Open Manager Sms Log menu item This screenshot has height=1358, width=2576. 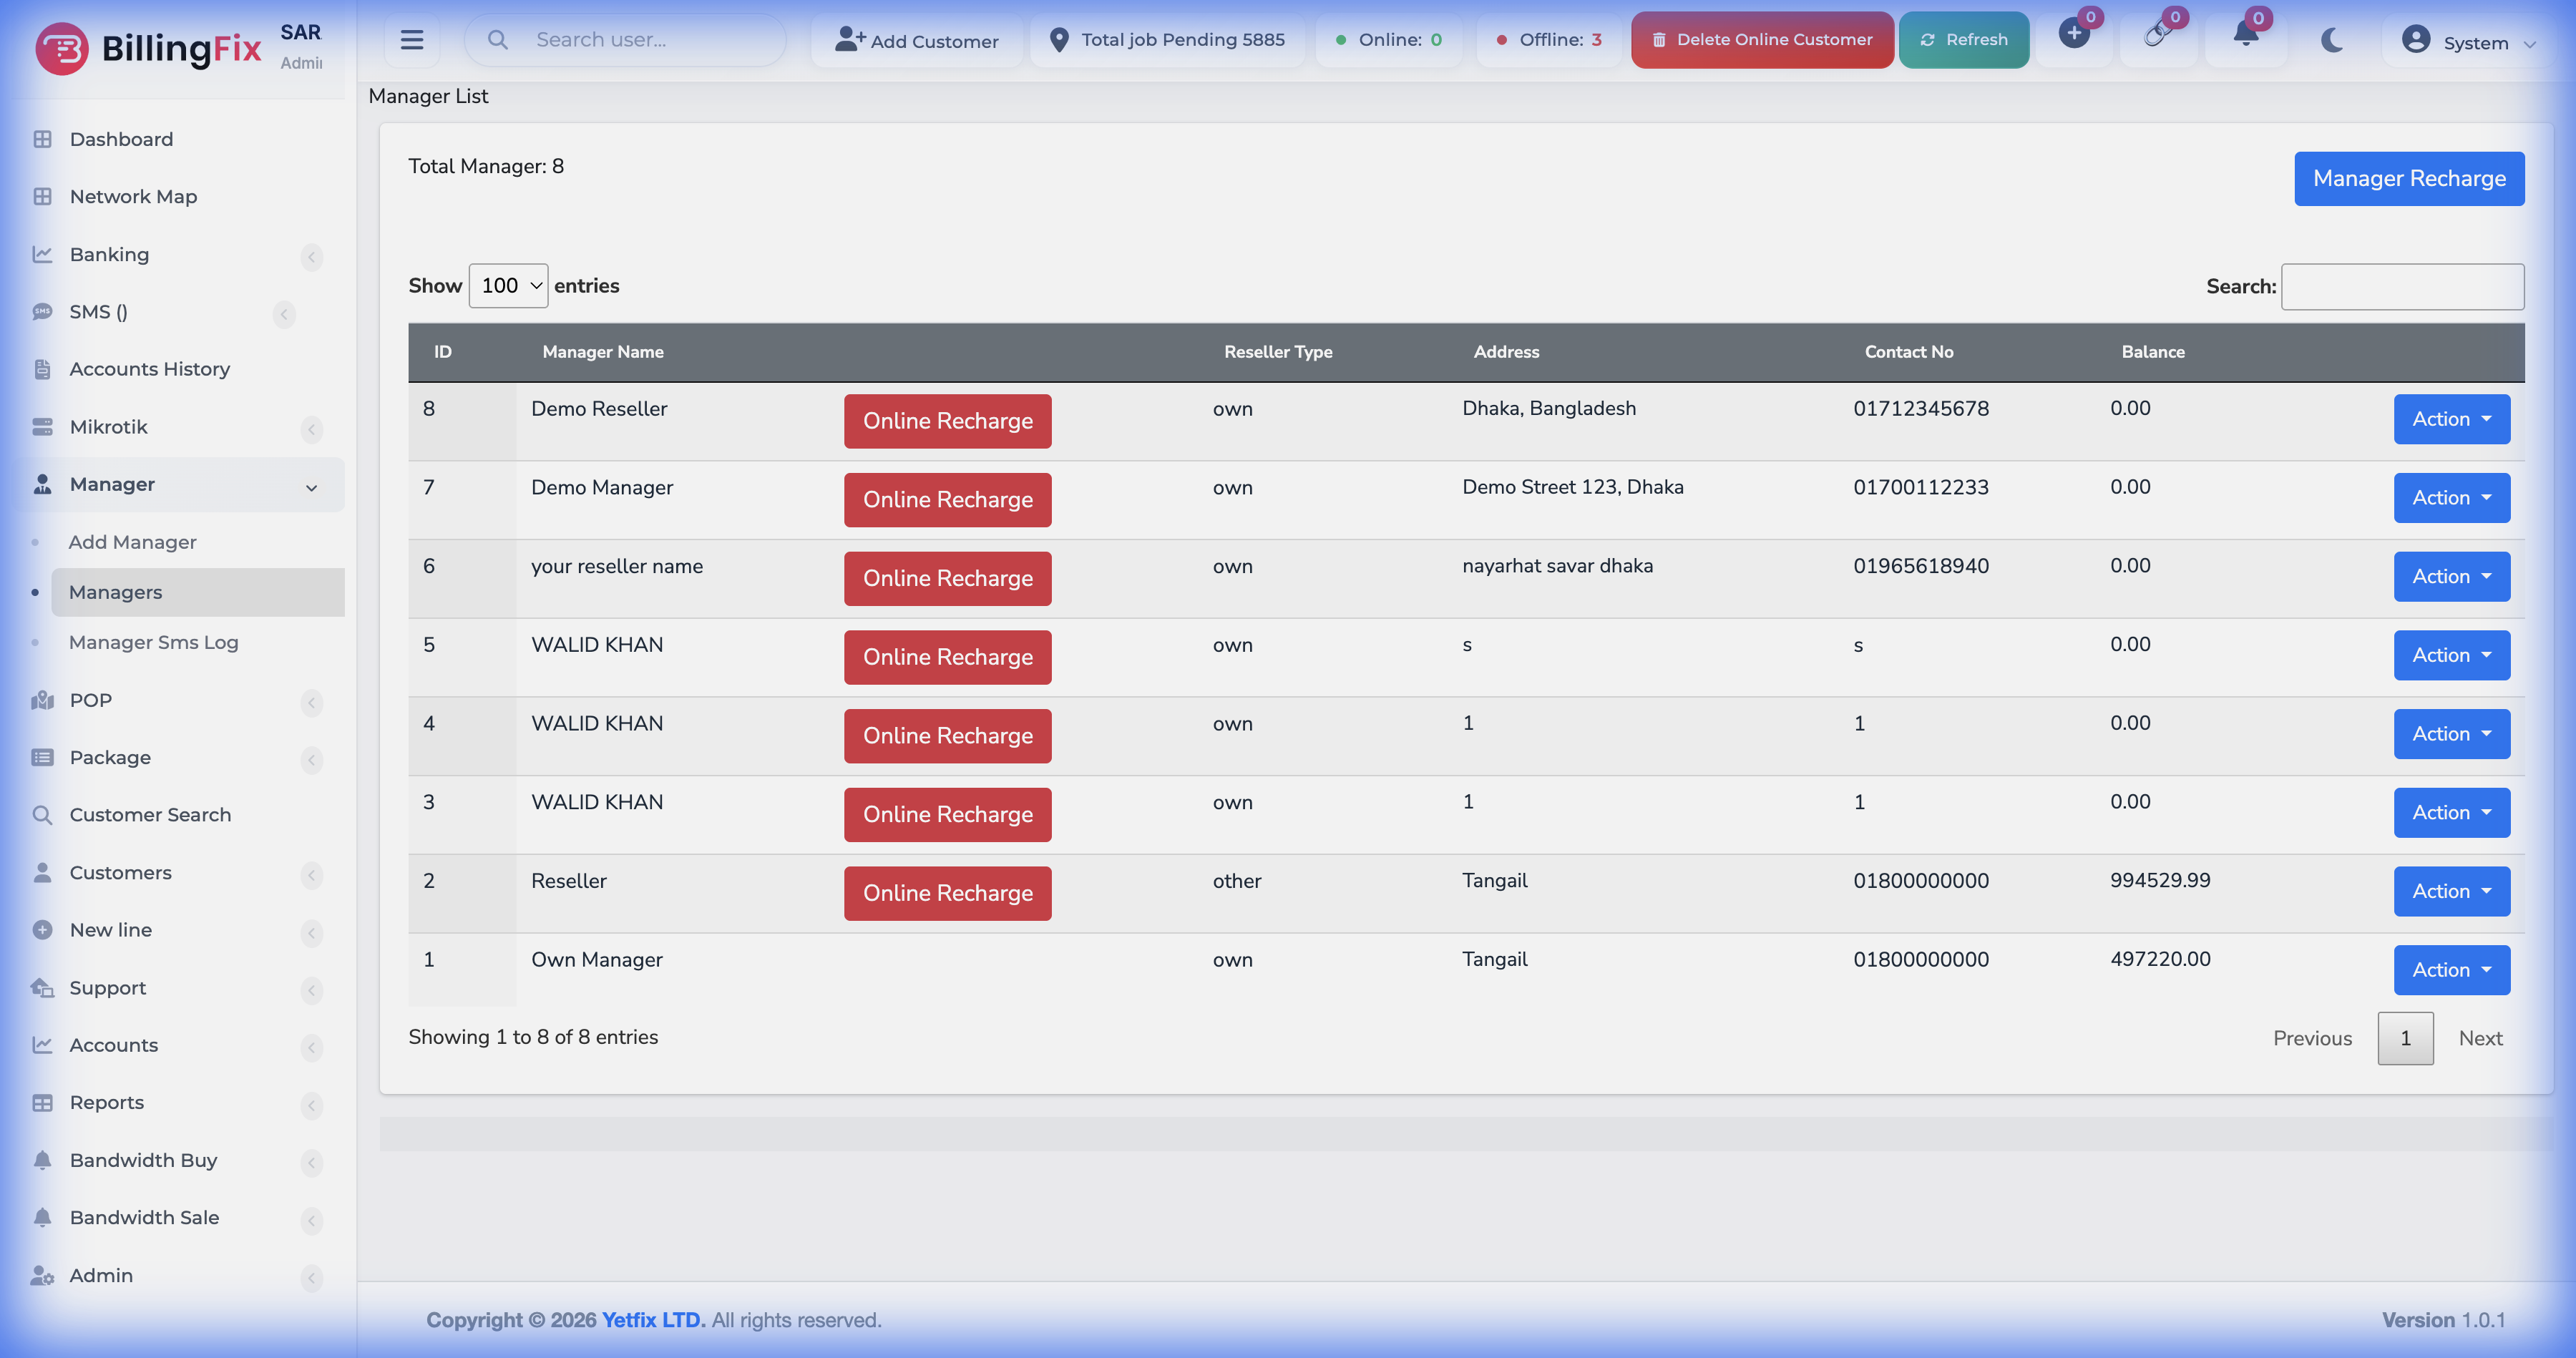pos(153,643)
